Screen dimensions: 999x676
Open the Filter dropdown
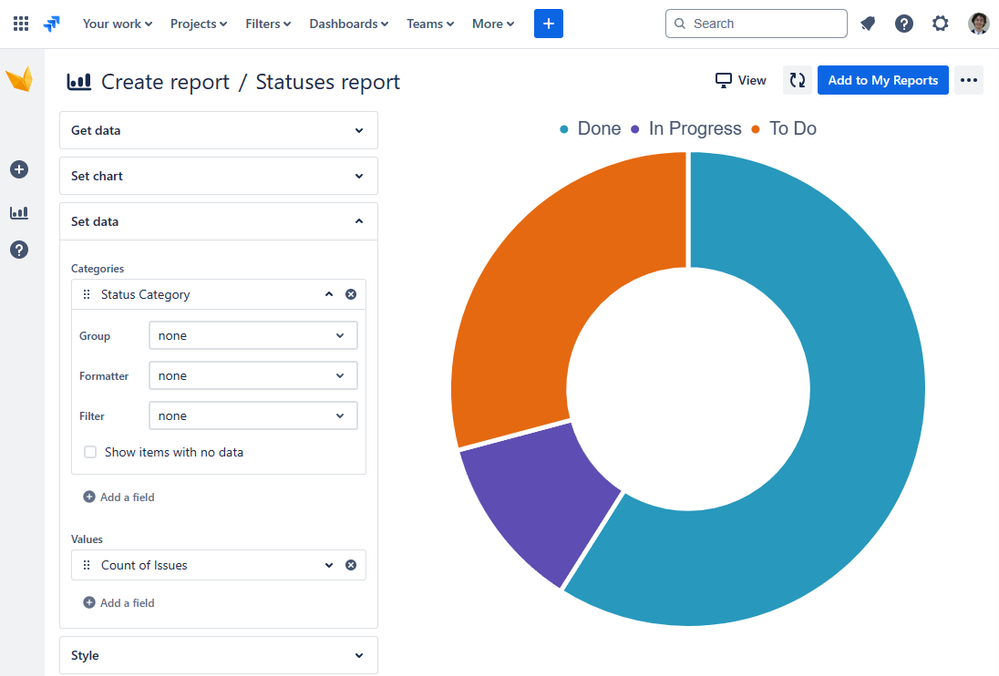tap(253, 416)
